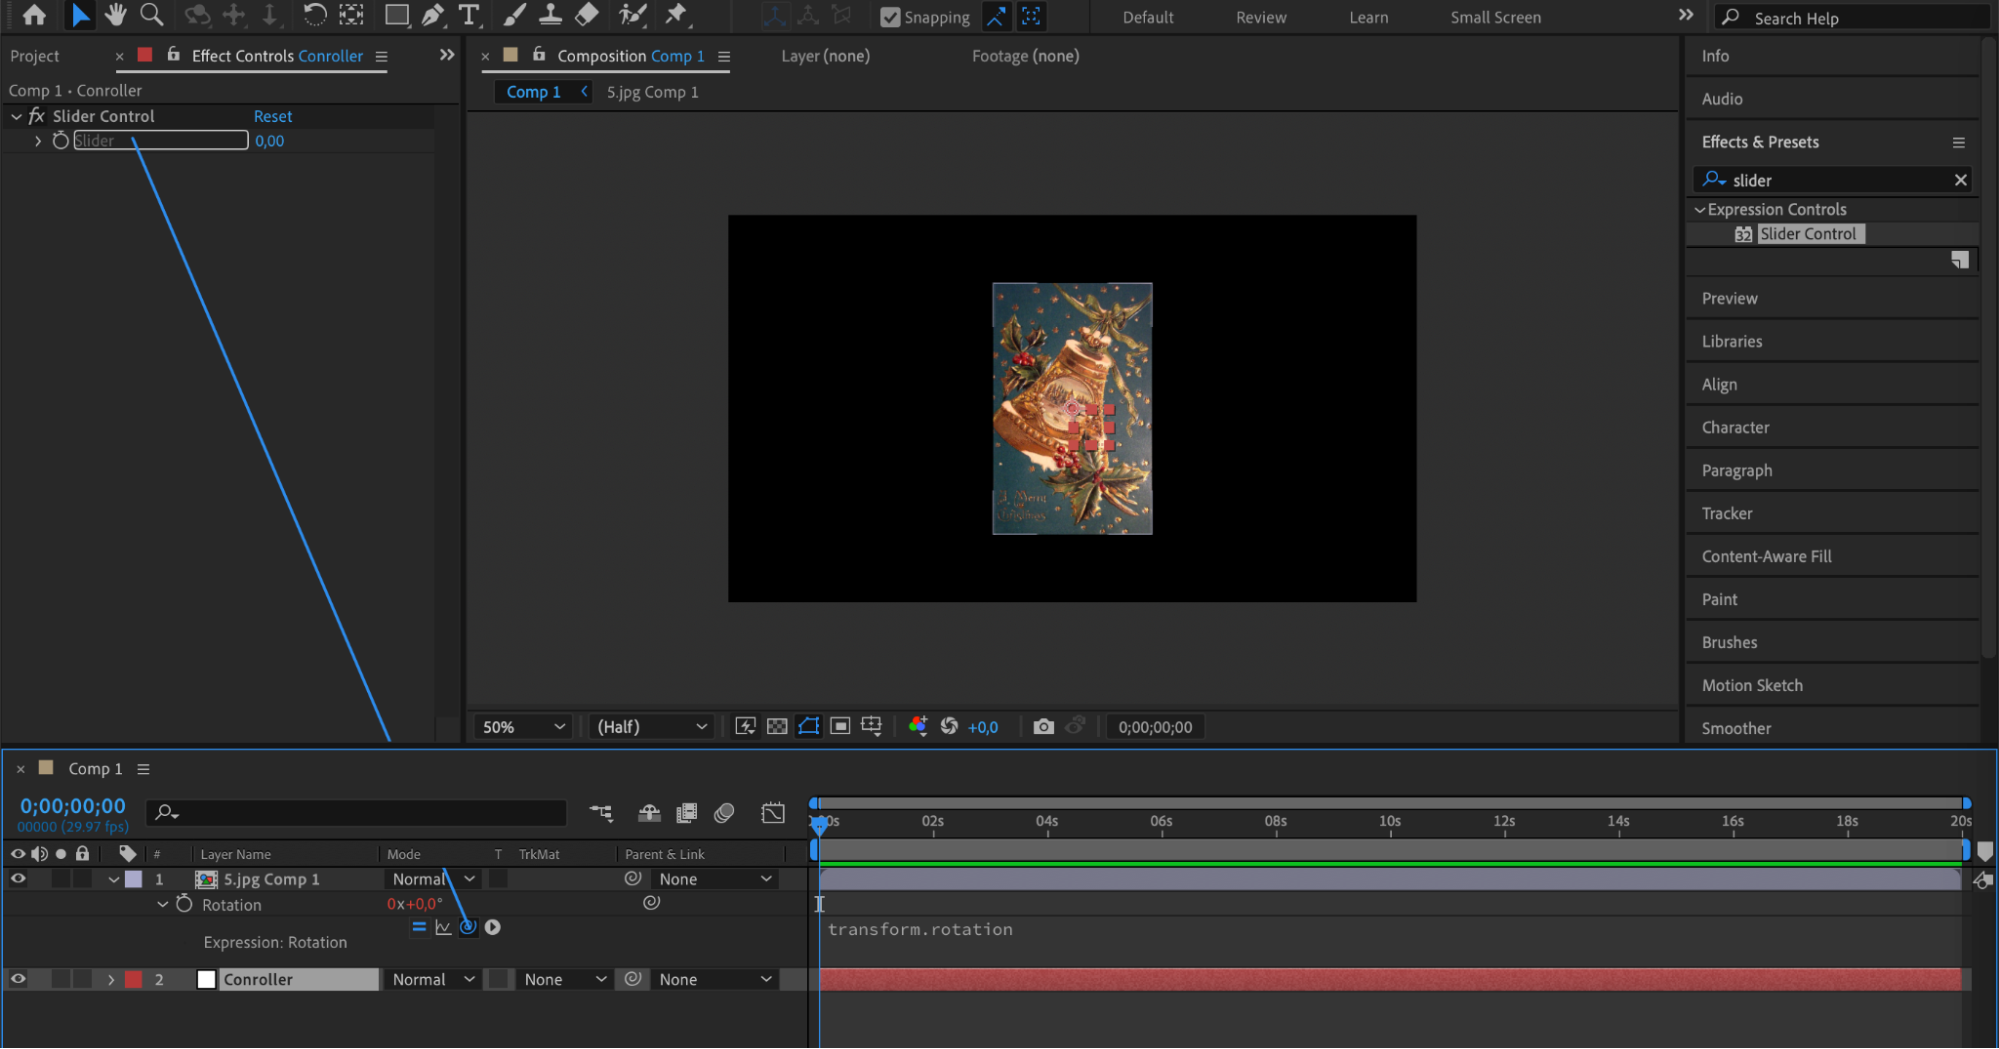Hide the 5.jpg Comp 1 layer
The image size is (1999, 1049).
[x=18, y=879]
